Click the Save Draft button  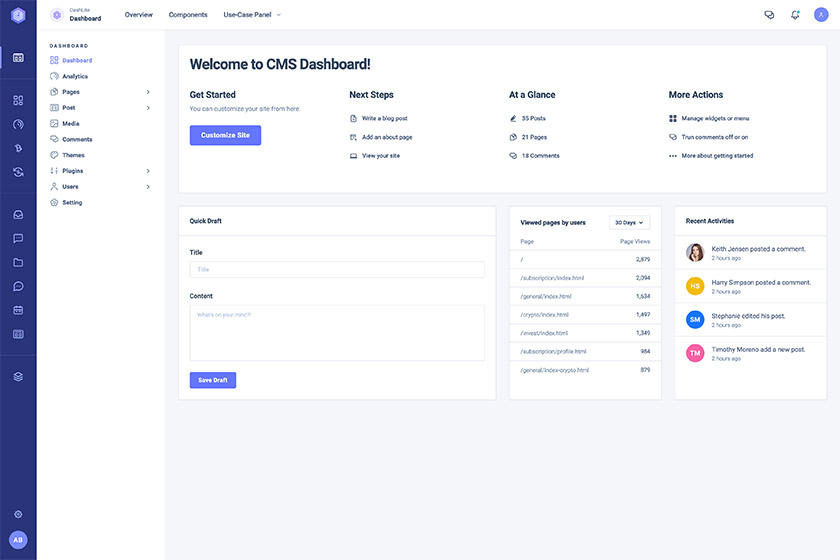(213, 380)
